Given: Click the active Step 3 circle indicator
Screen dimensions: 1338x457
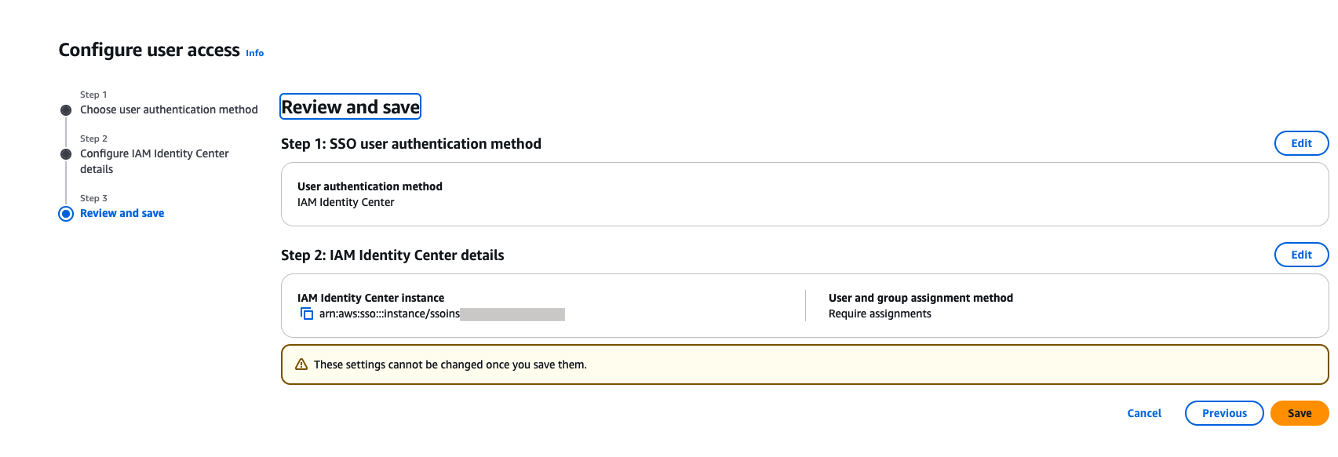Looking at the screenshot, I should point(66,213).
